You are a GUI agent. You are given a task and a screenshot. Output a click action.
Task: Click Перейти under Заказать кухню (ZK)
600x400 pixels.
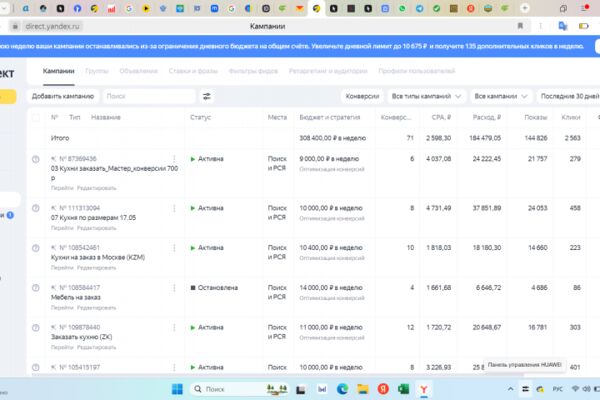tap(62, 348)
